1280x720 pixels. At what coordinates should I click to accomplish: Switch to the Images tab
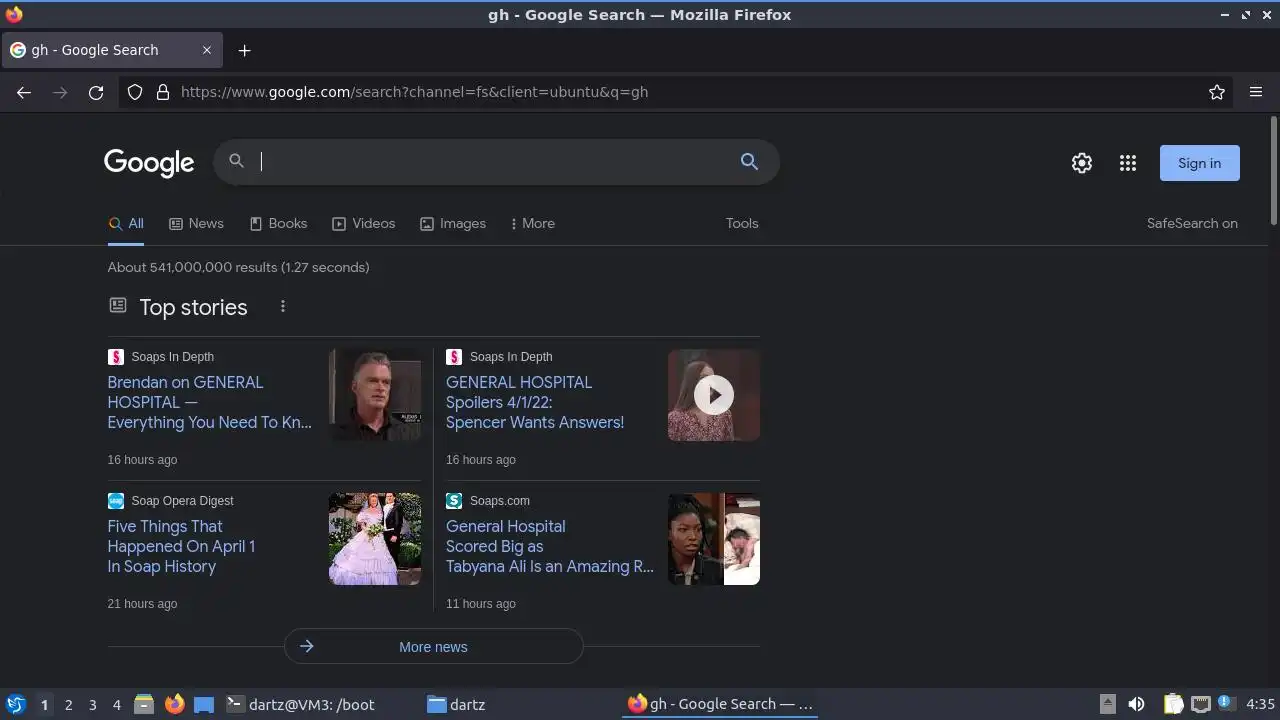pos(453,224)
